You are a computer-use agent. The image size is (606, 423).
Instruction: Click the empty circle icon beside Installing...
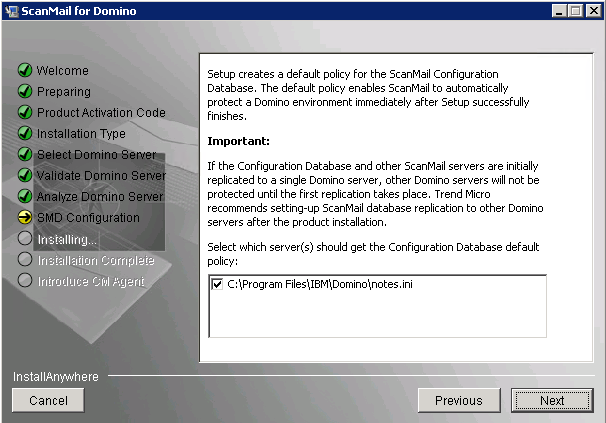pos(25,239)
